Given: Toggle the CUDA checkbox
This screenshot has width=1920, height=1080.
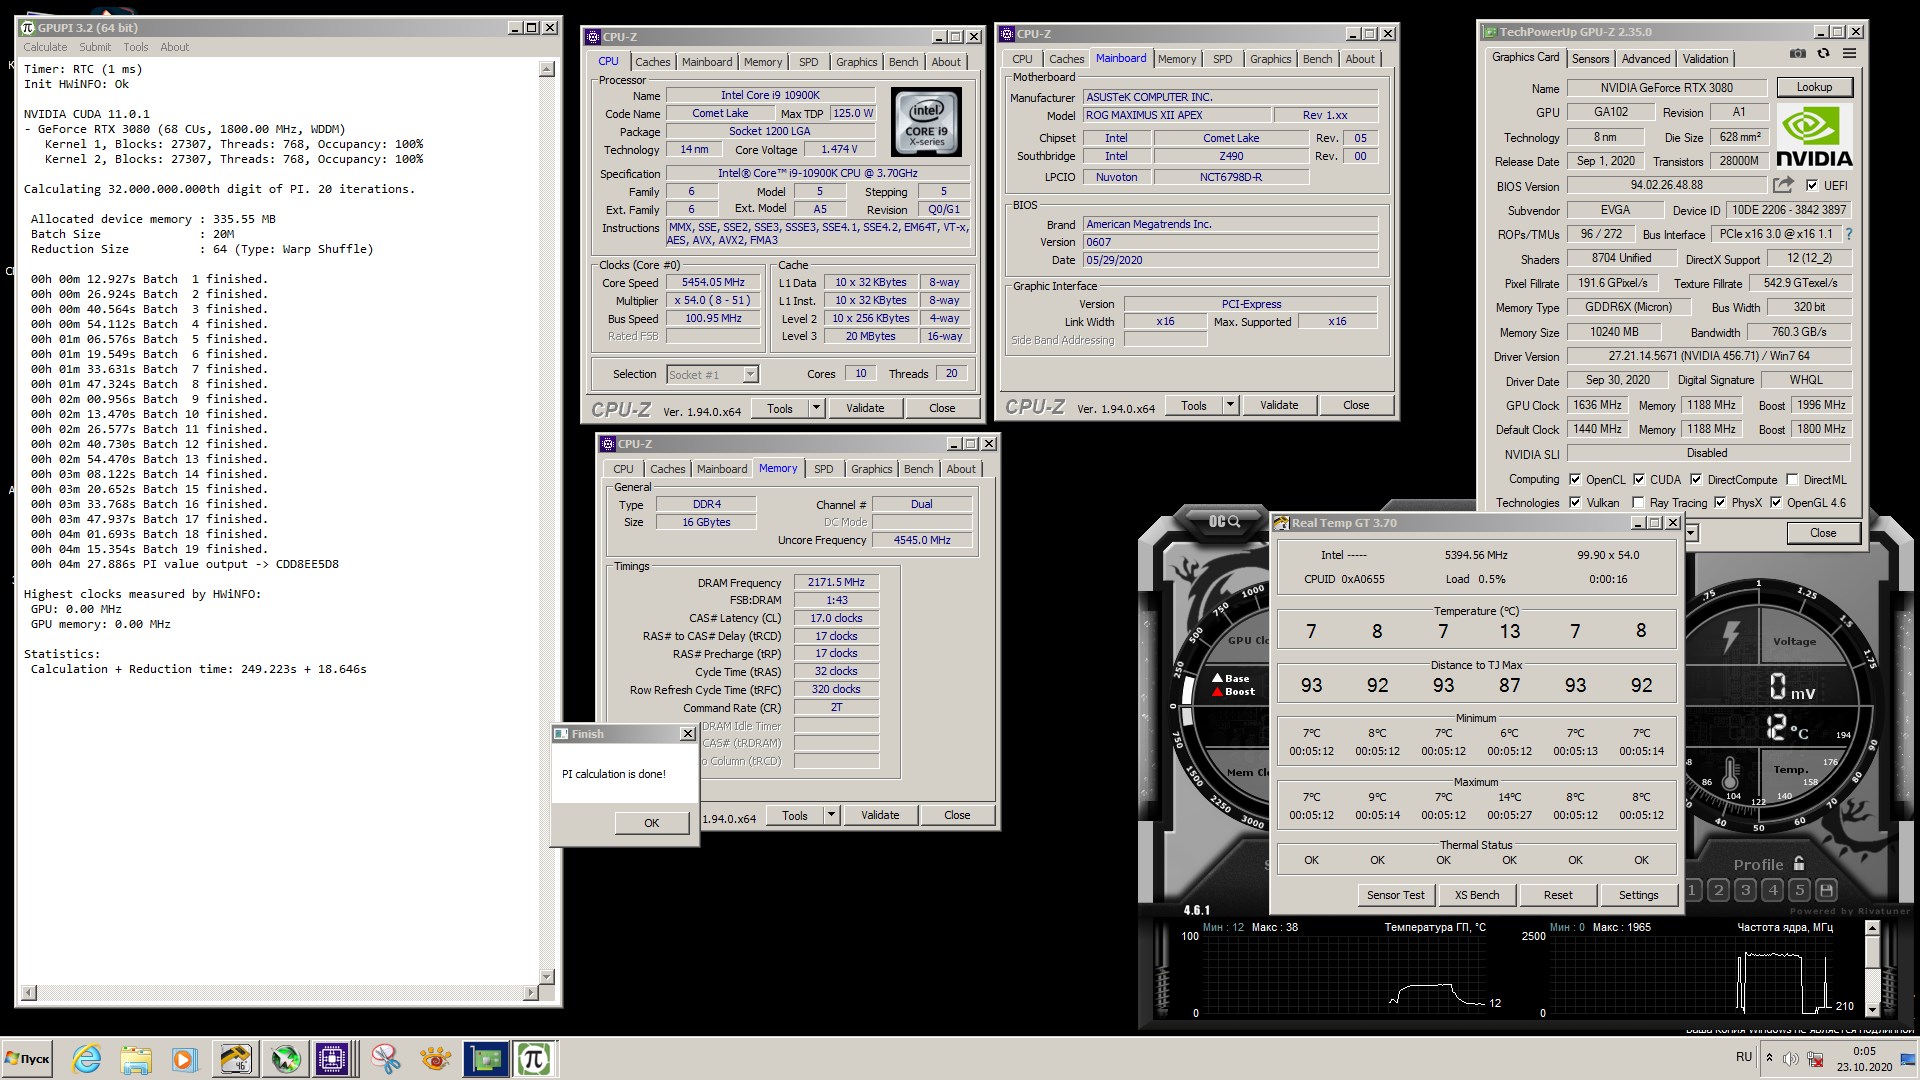Looking at the screenshot, I should 1639,480.
